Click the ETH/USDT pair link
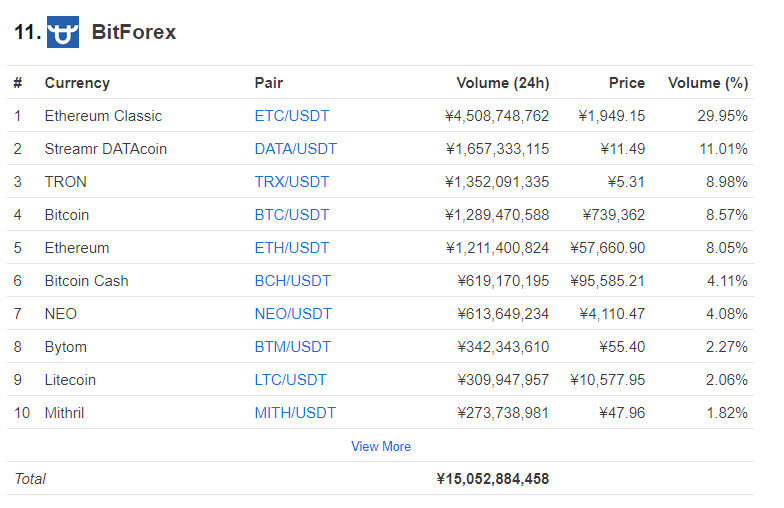 (x=291, y=248)
